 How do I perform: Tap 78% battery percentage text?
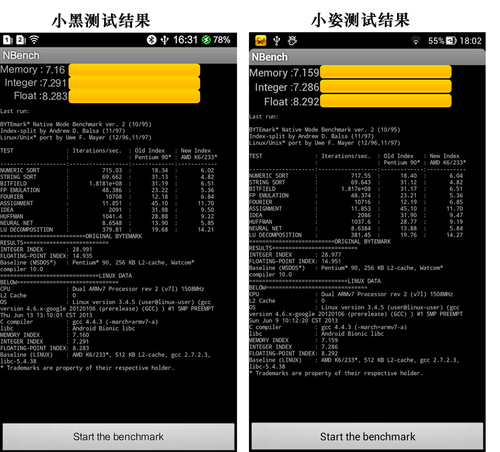[222, 40]
